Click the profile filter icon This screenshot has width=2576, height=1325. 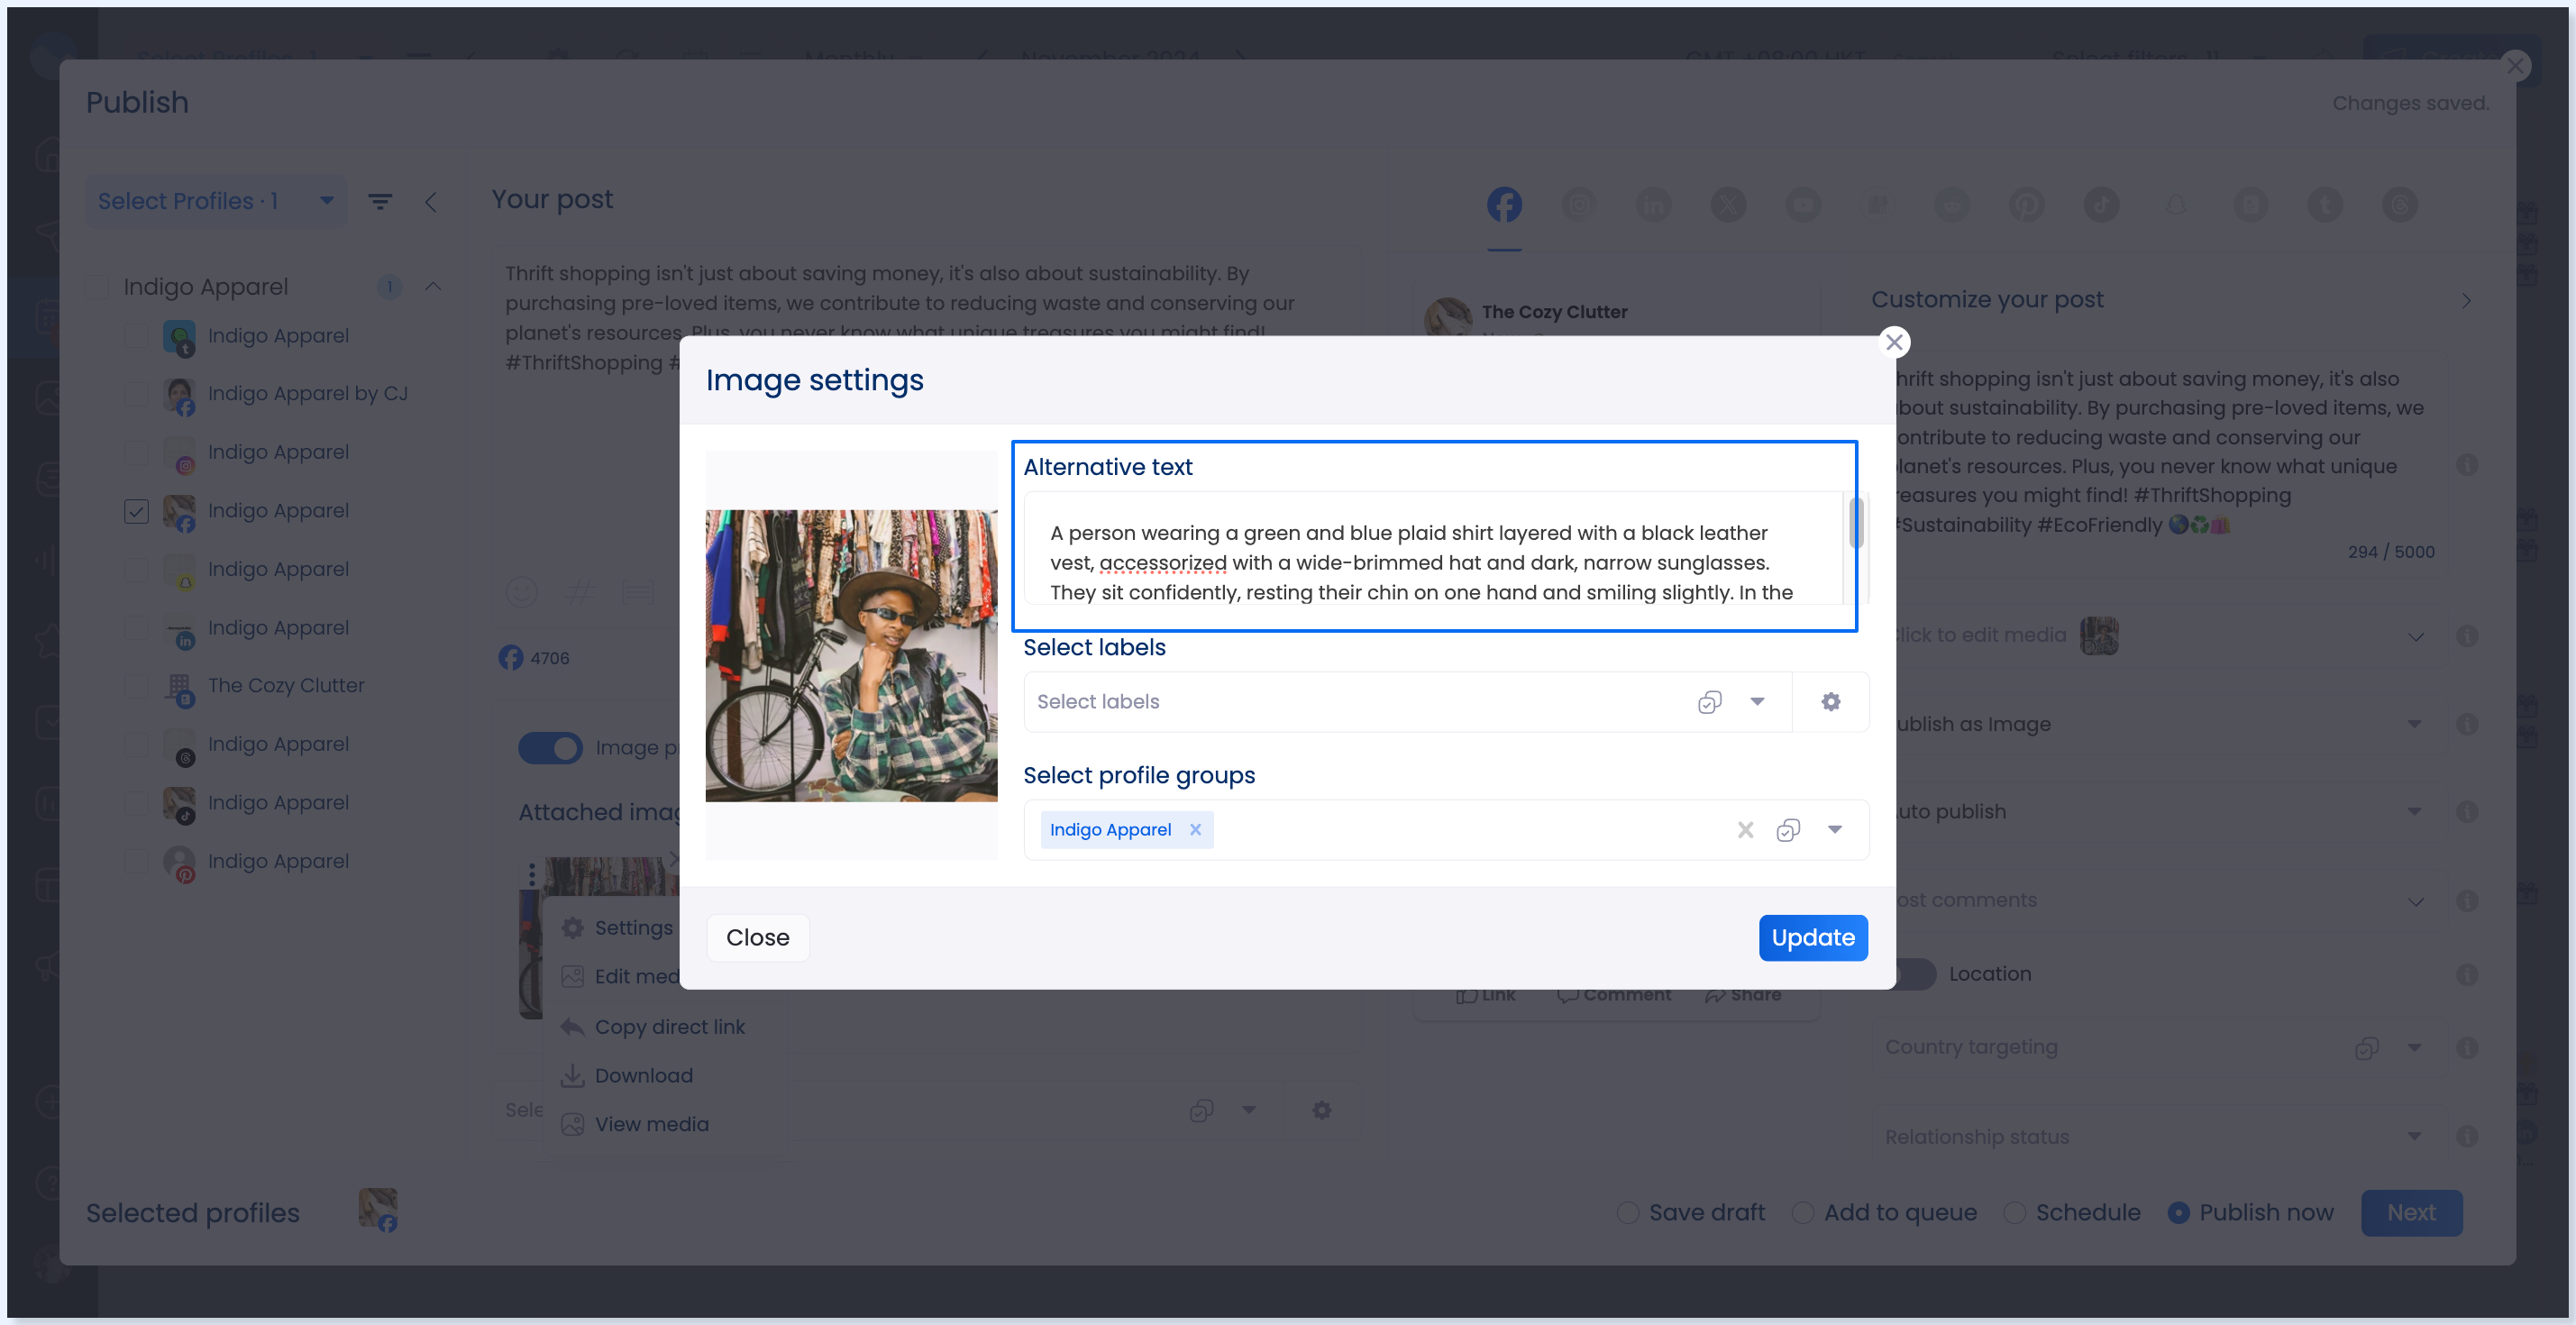pyautogui.click(x=380, y=201)
